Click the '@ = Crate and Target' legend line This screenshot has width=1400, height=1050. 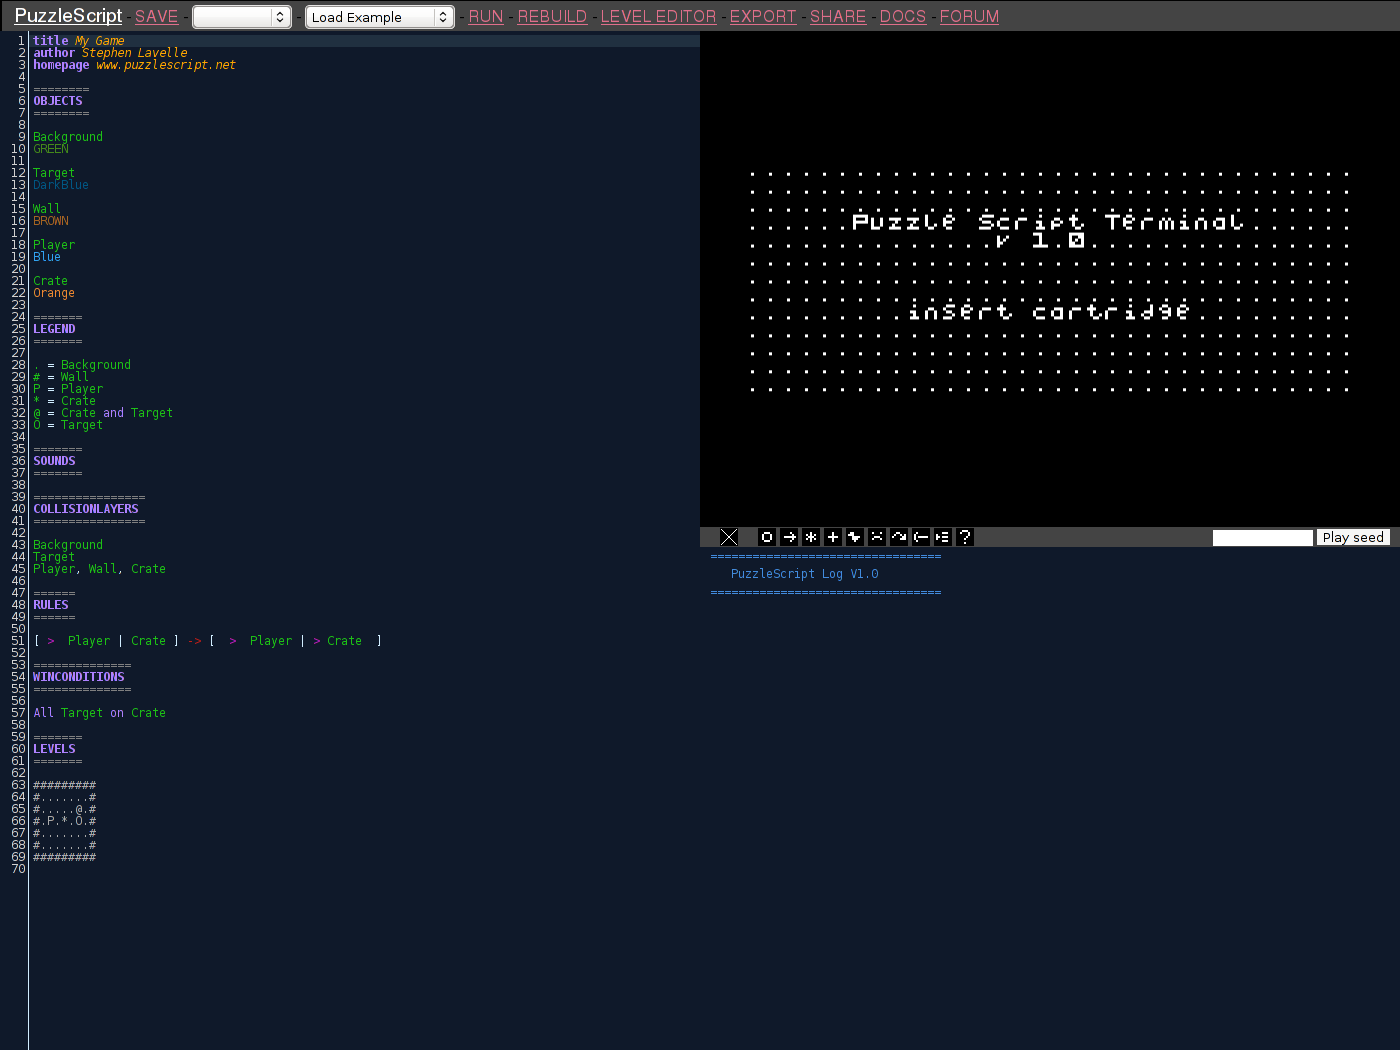pos(103,413)
